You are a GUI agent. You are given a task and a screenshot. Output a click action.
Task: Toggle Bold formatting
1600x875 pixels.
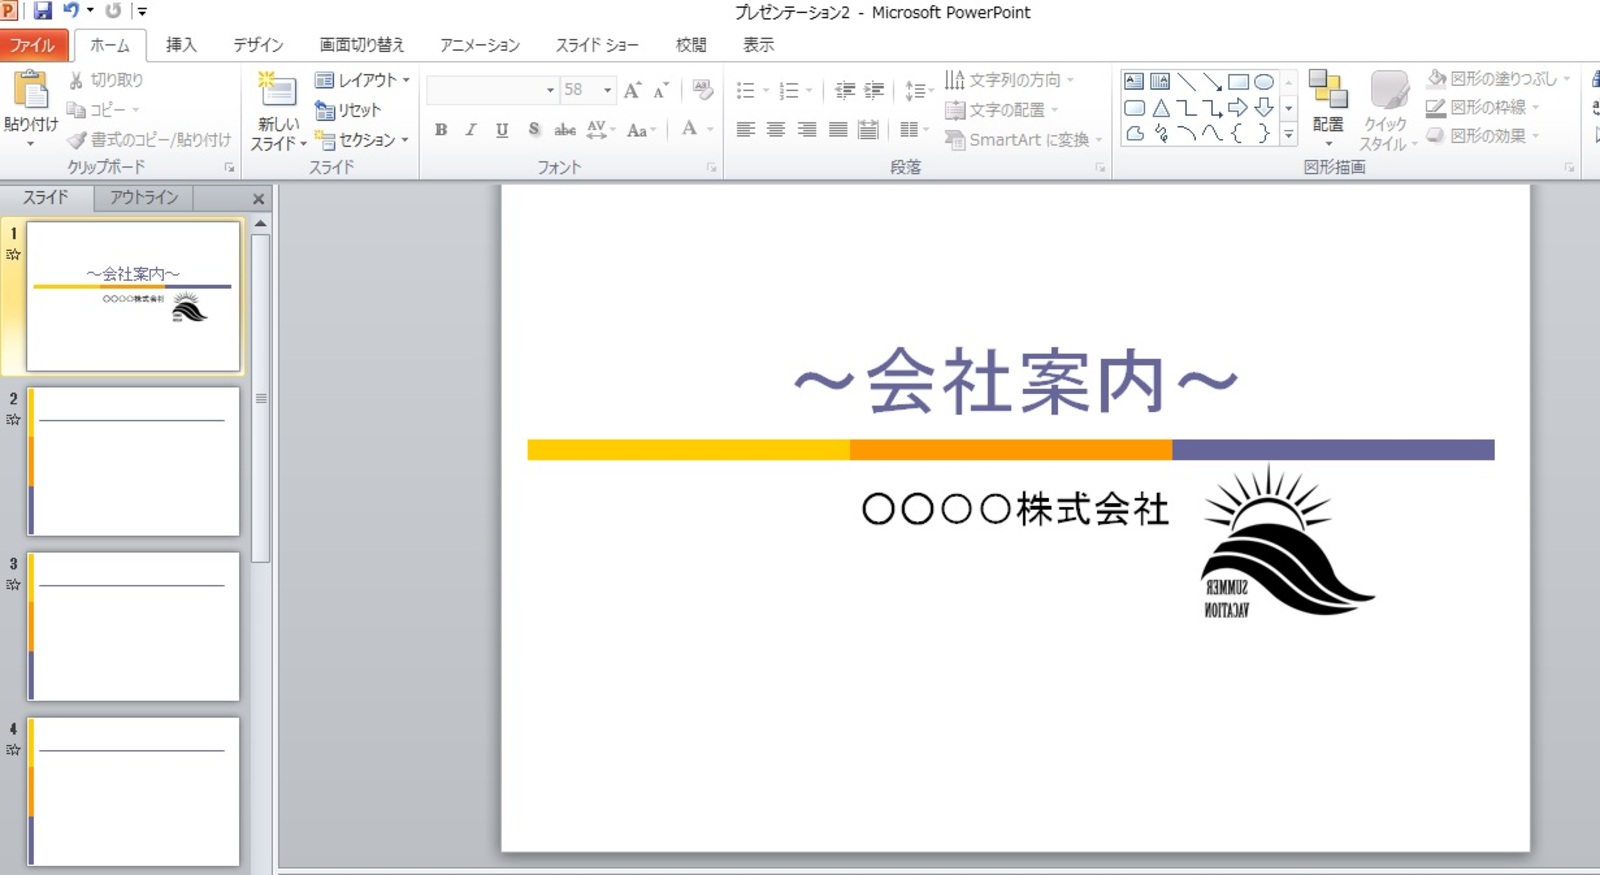(x=441, y=129)
